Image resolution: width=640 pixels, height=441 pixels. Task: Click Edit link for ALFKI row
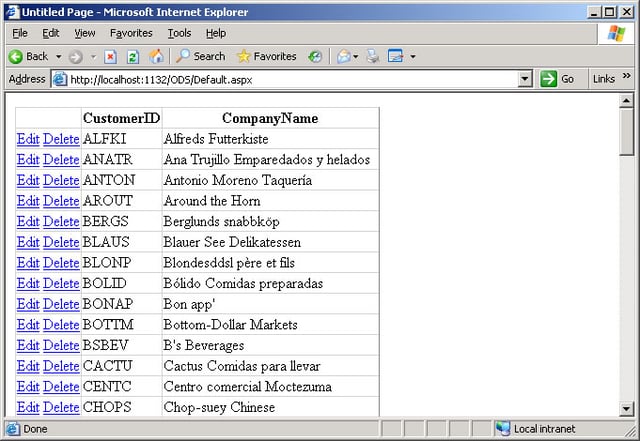click(x=28, y=139)
